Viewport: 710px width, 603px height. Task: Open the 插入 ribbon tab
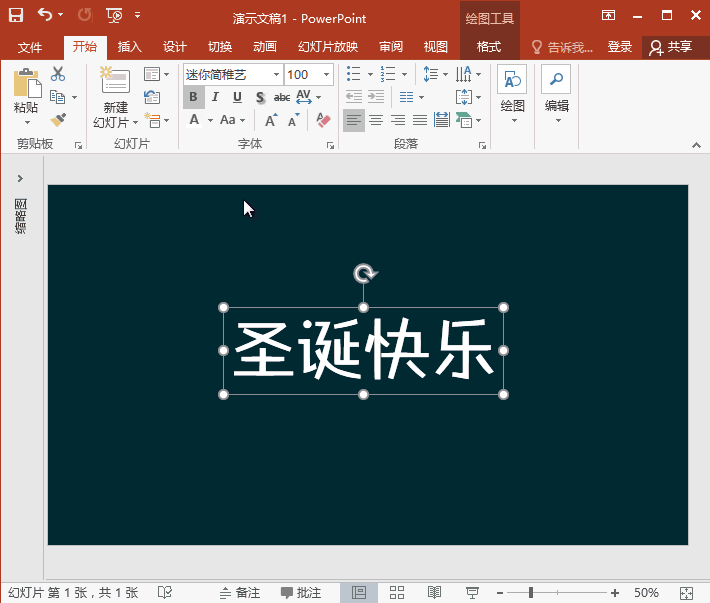[130, 47]
